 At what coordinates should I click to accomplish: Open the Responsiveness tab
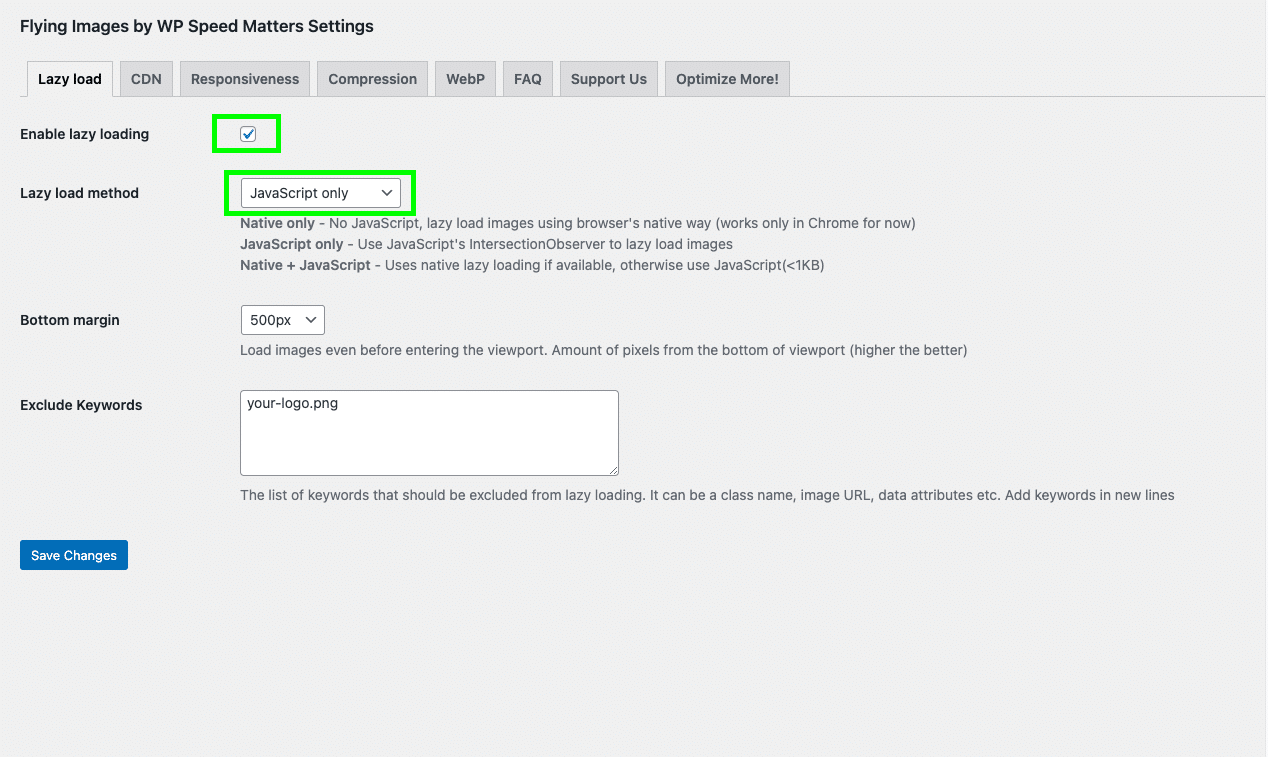[x=245, y=79]
